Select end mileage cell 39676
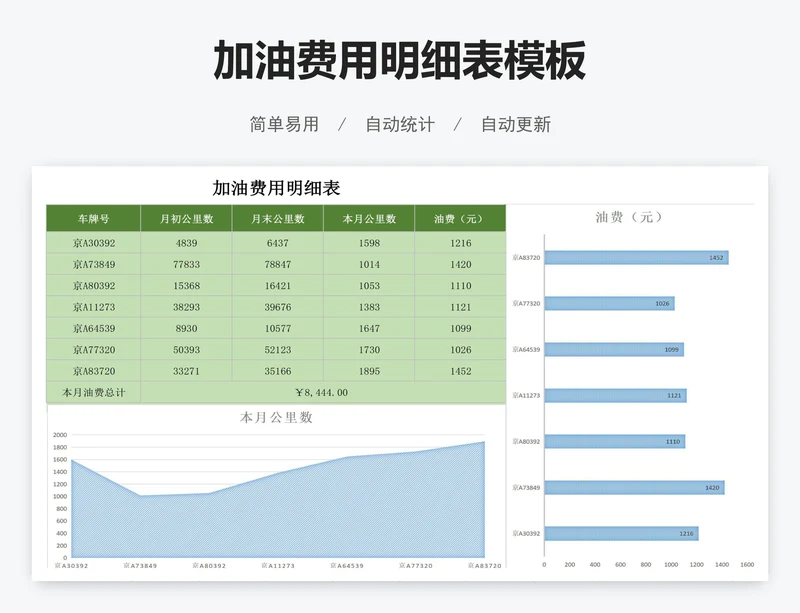 point(278,307)
